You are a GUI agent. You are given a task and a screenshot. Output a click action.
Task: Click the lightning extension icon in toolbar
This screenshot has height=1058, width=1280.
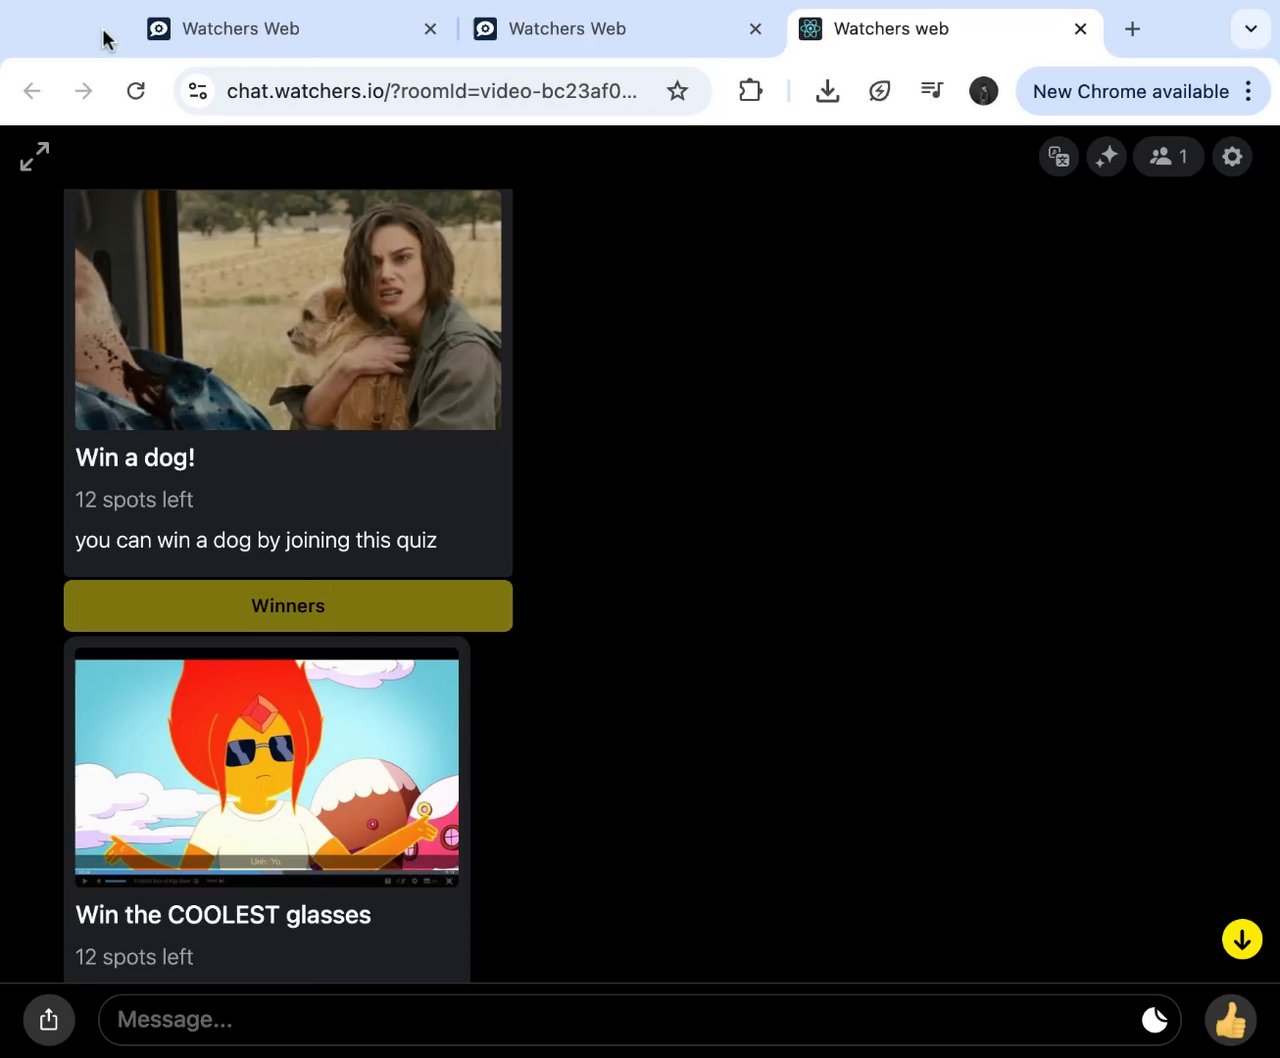(879, 91)
